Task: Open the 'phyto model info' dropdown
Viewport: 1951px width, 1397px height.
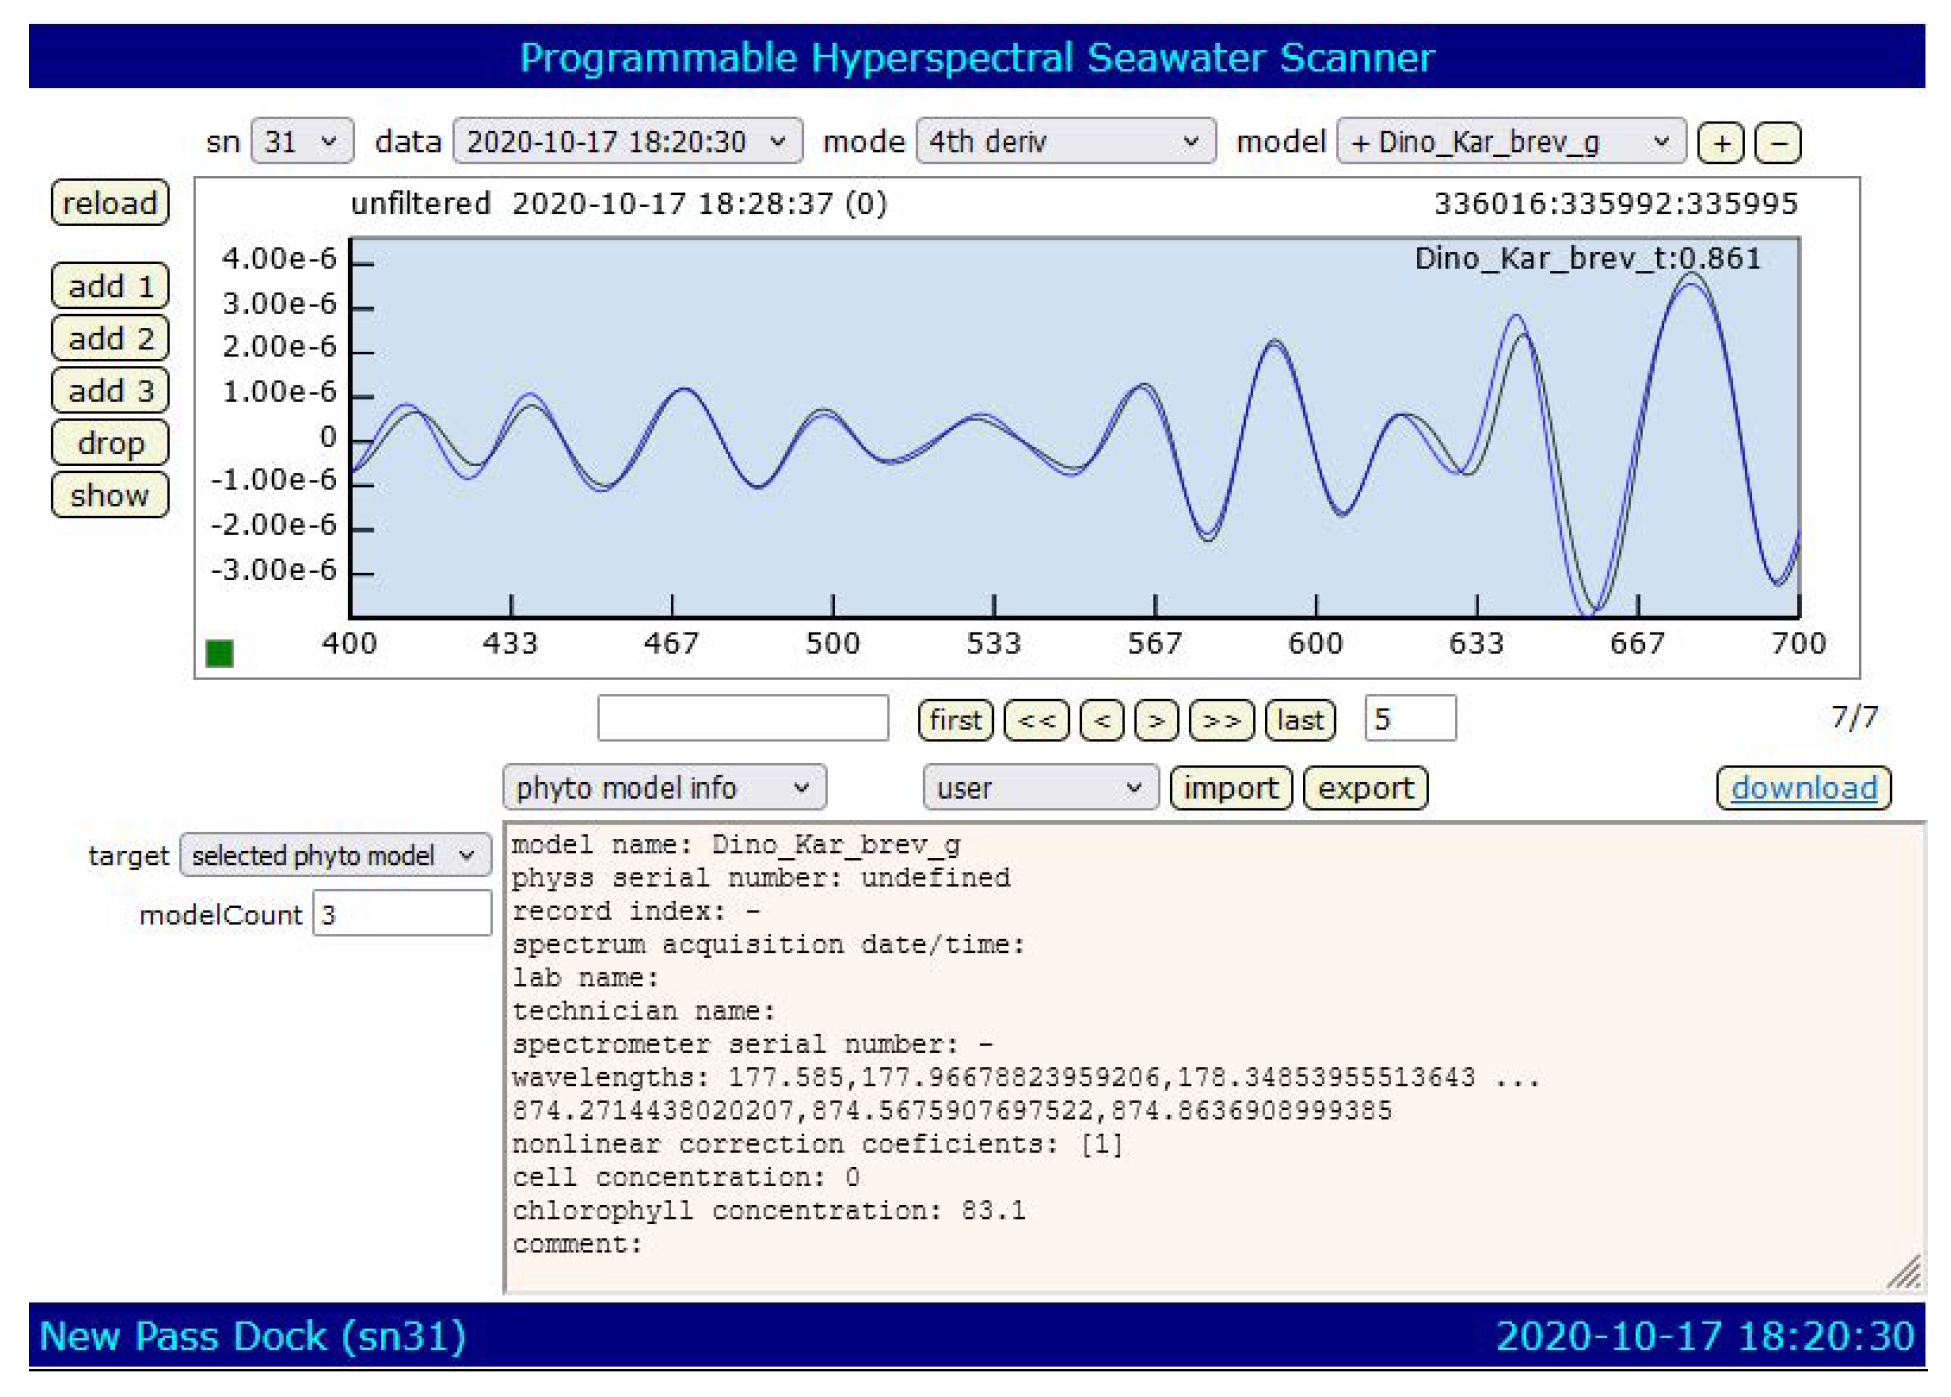Action: pyautogui.click(x=664, y=788)
